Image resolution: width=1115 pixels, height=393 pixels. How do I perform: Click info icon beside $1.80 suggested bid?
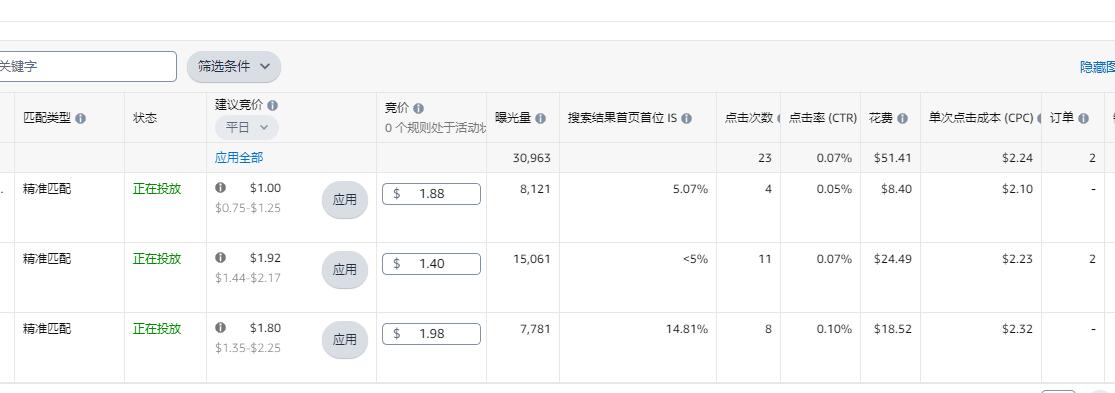(220, 328)
